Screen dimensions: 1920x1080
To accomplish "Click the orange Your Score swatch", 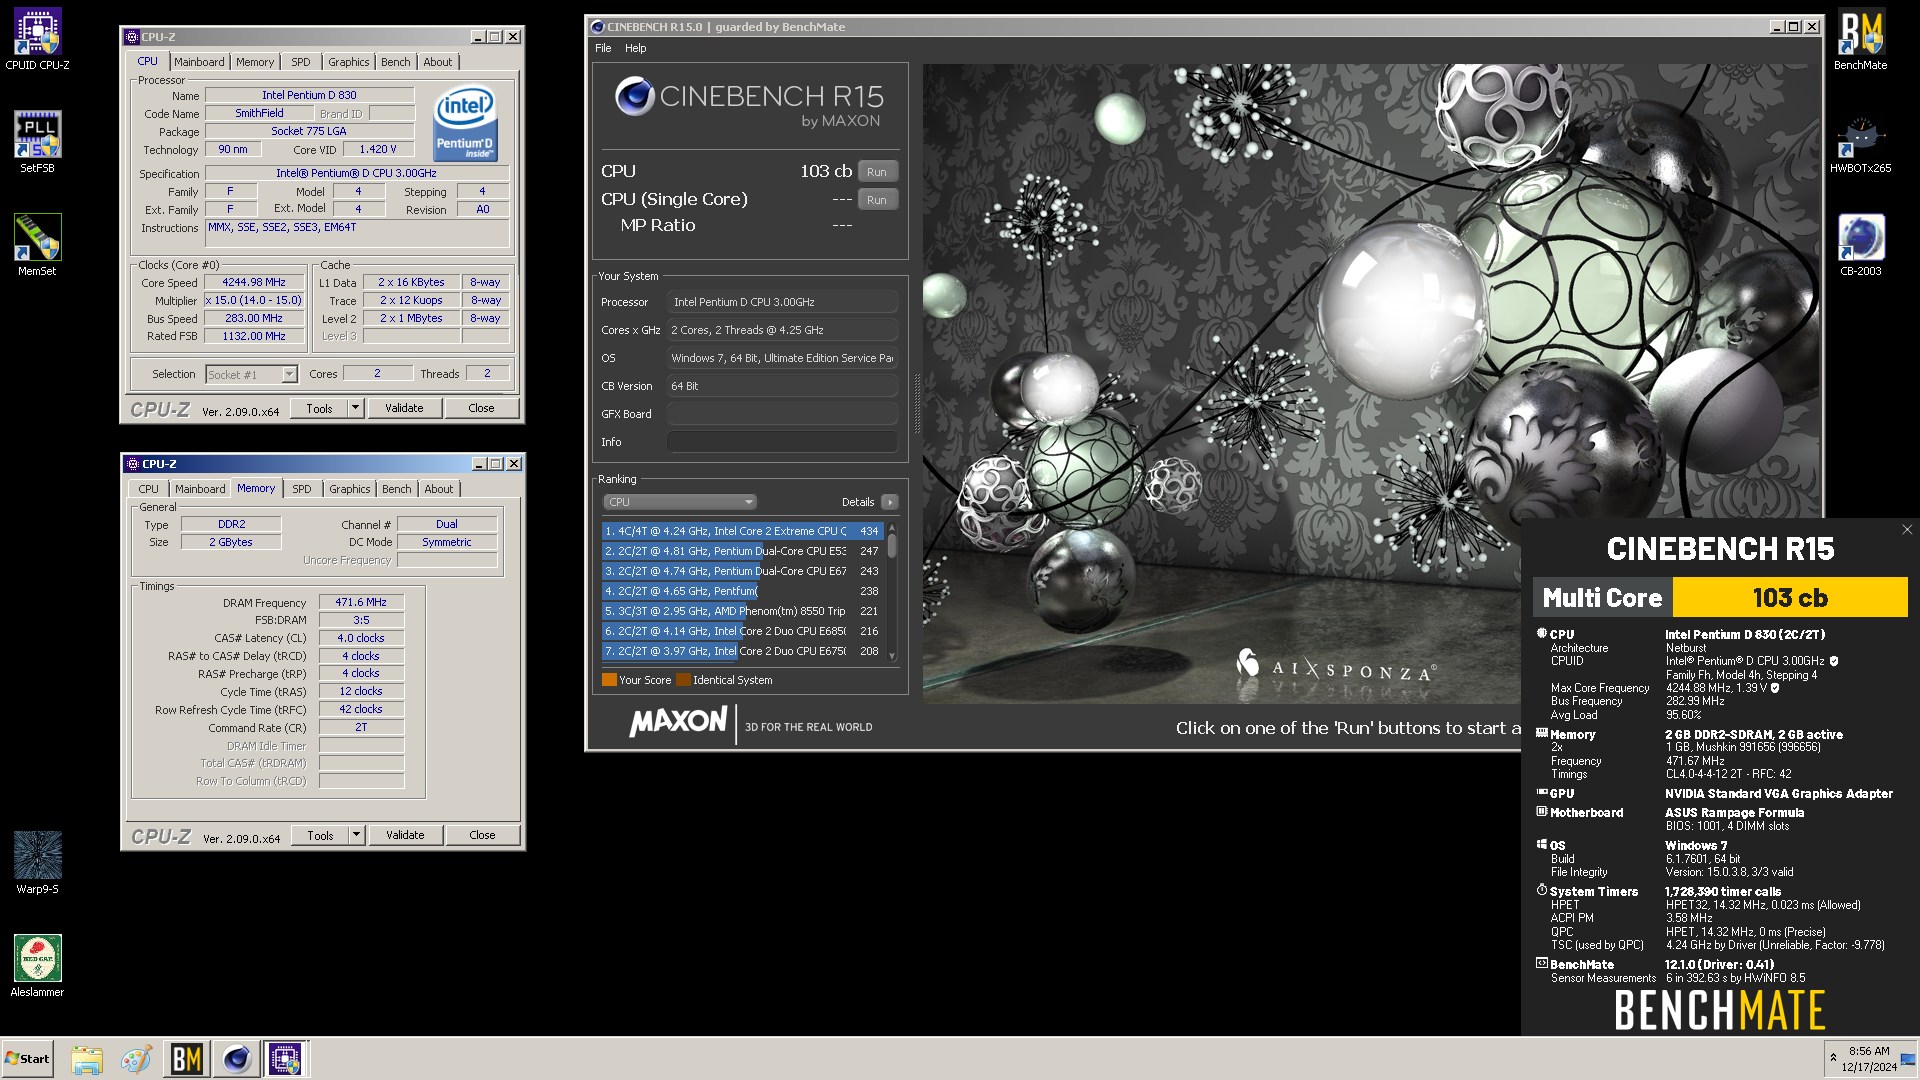I will pos(609,680).
